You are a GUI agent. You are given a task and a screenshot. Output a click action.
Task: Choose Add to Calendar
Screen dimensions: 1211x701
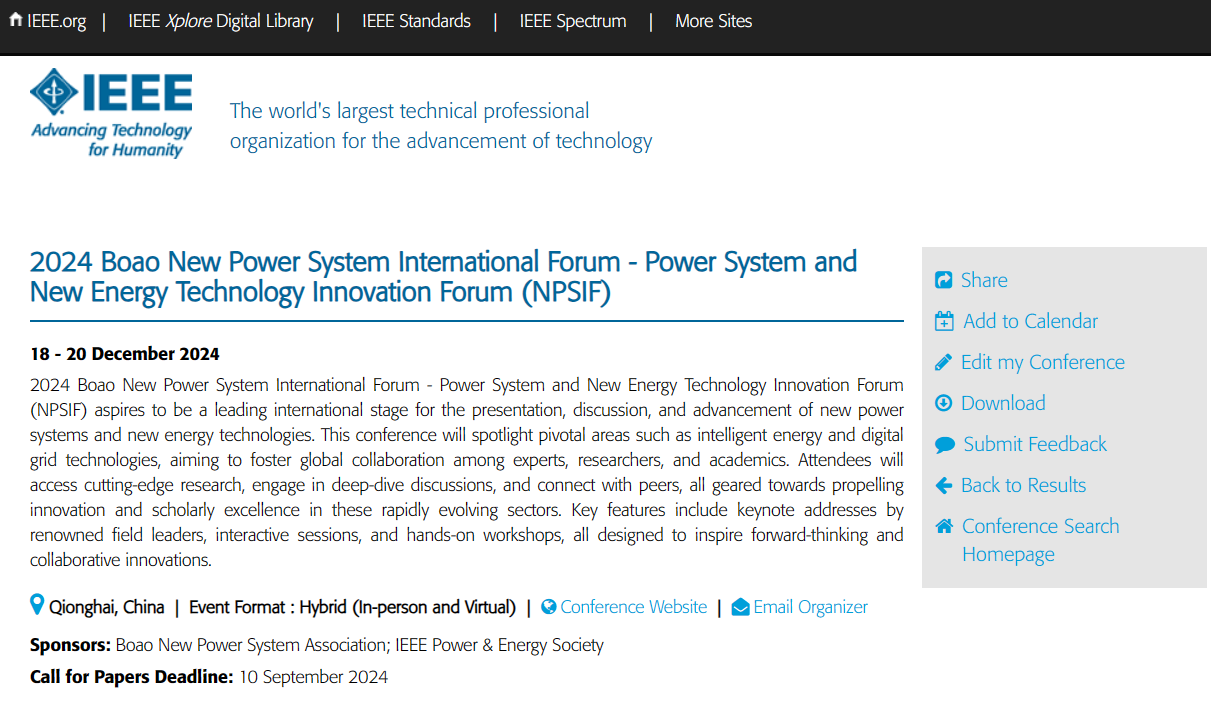tap(1030, 321)
